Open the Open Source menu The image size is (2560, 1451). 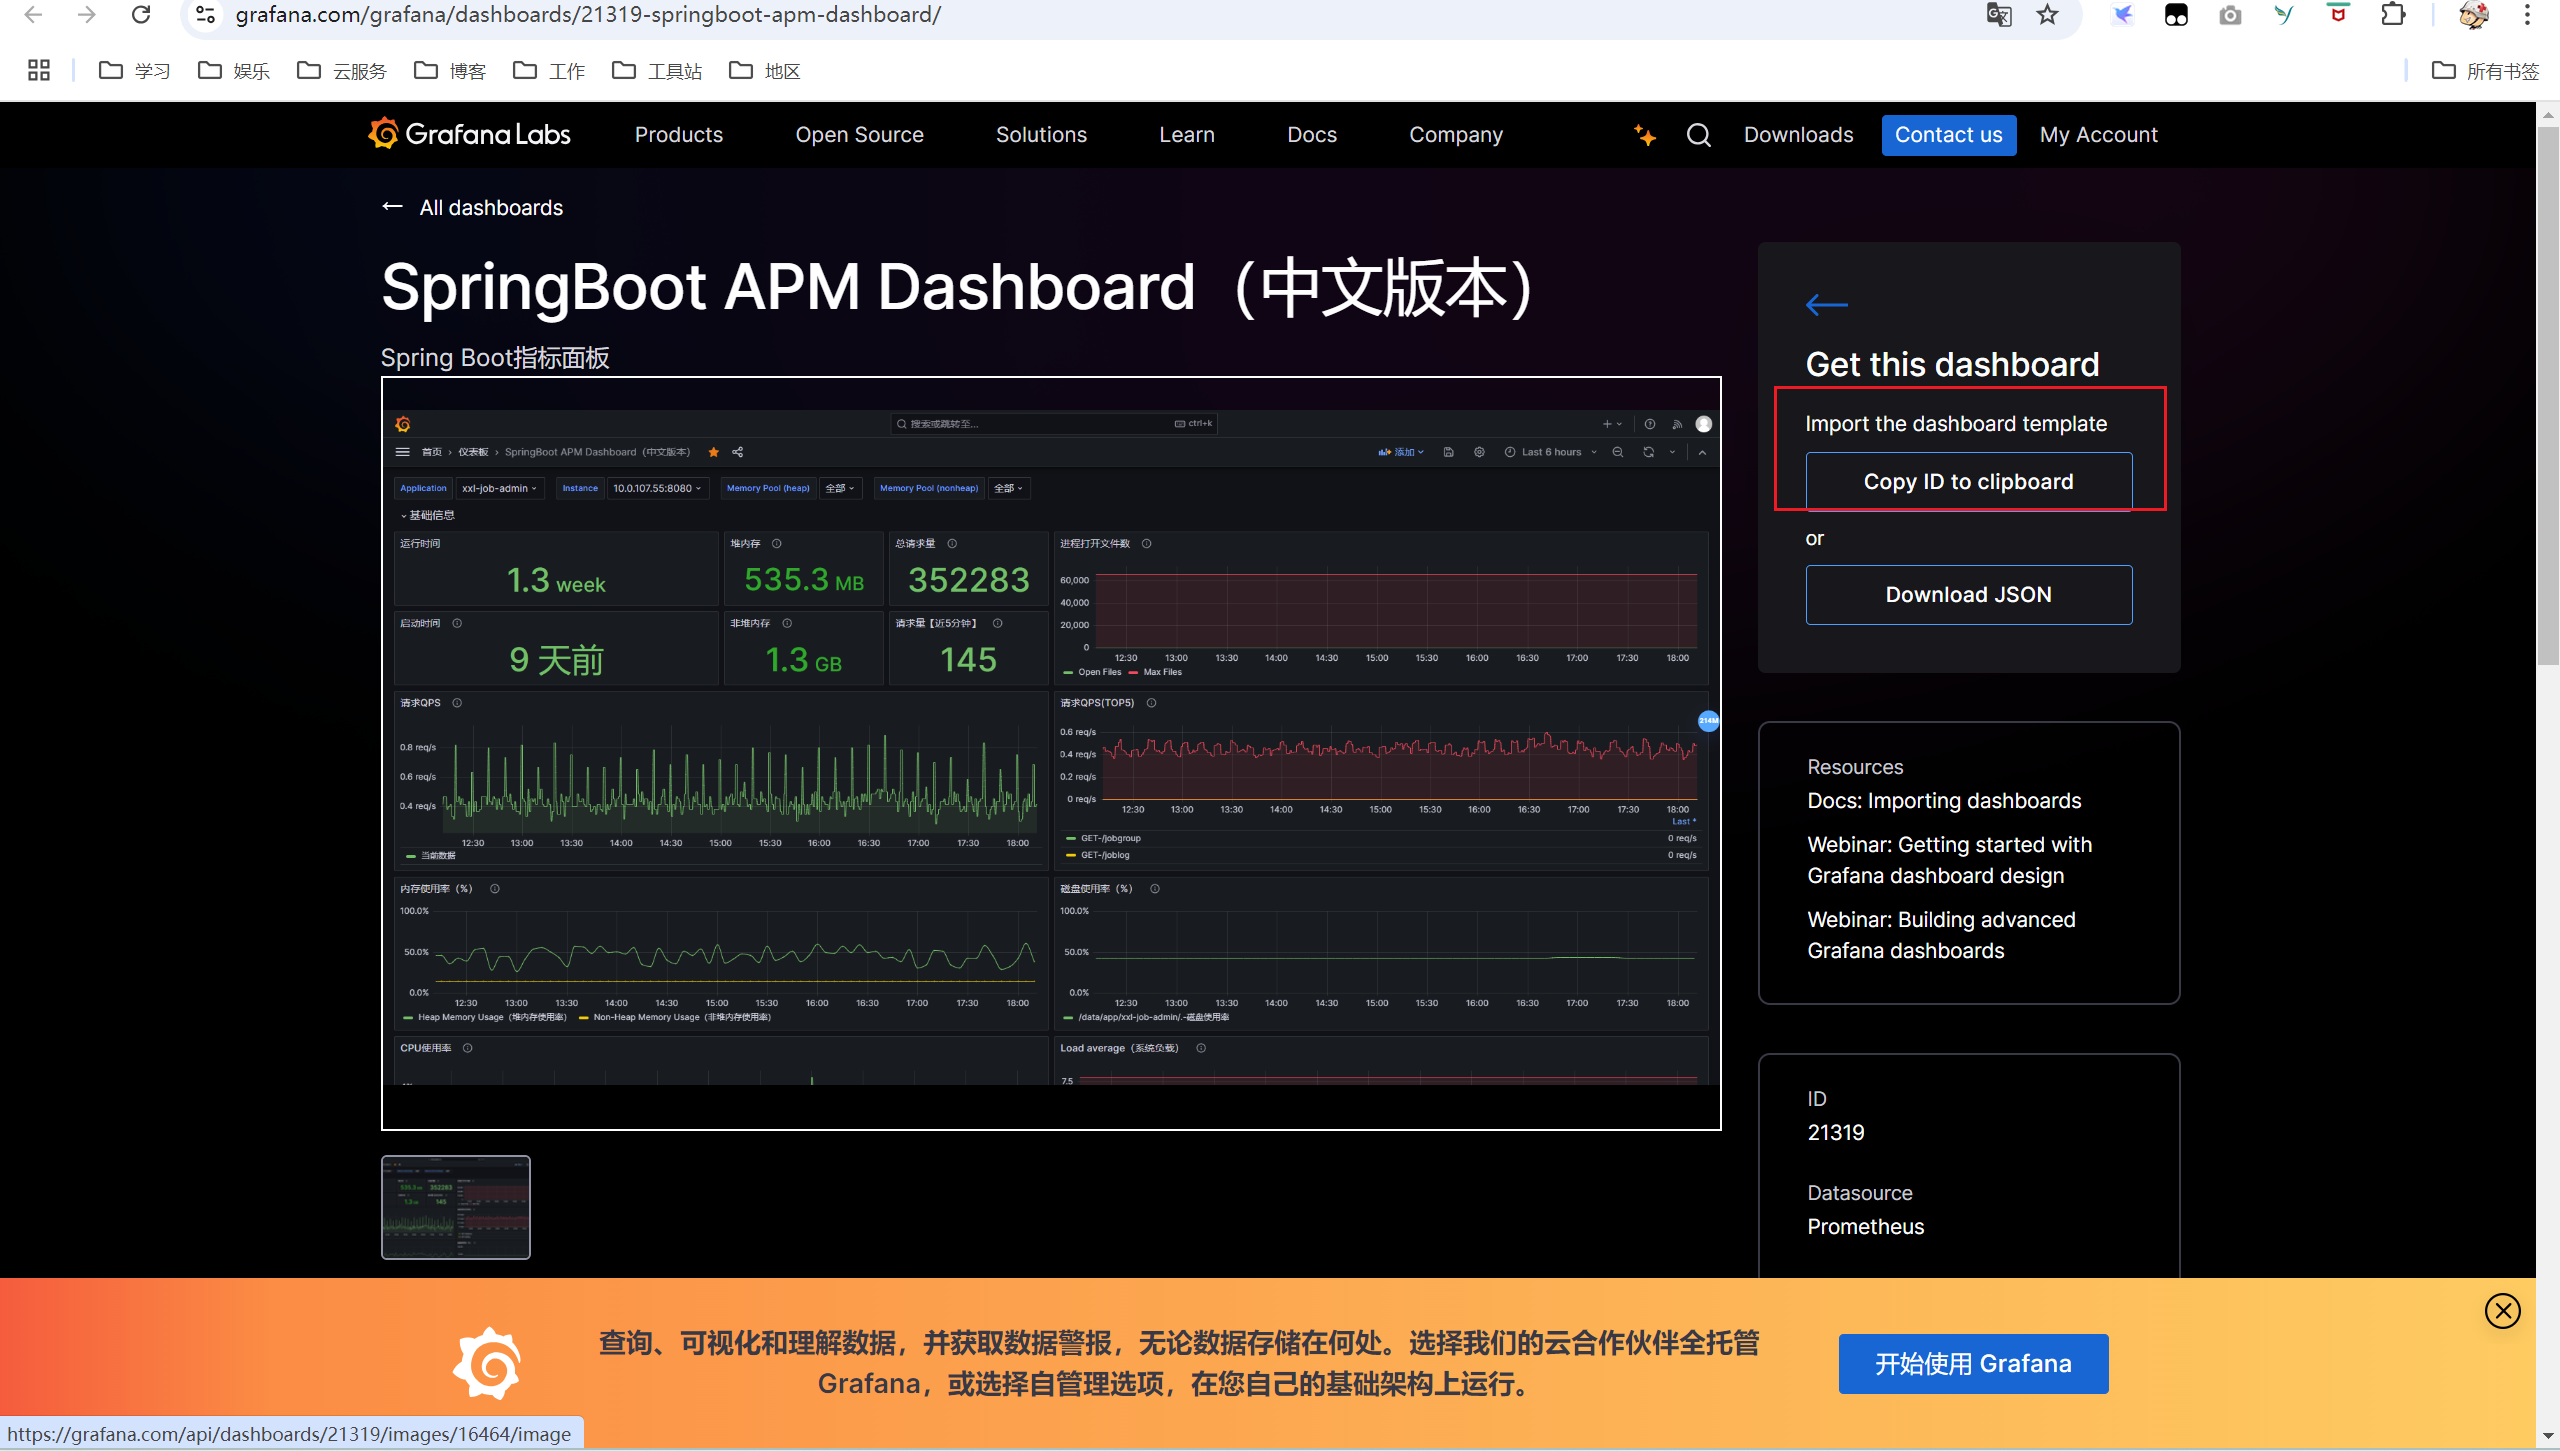[860, 134]
